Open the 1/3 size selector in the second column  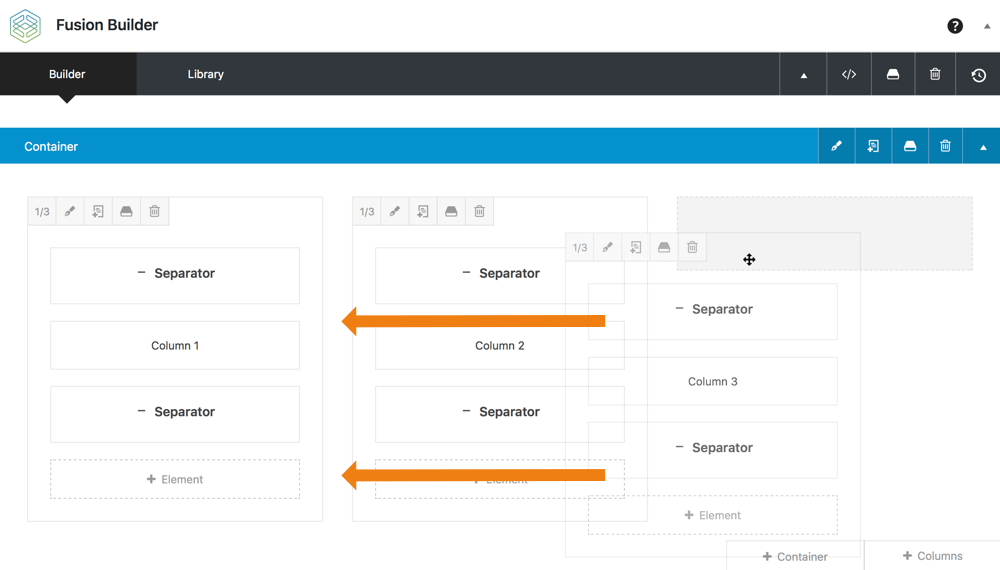[x=367, y=212]
